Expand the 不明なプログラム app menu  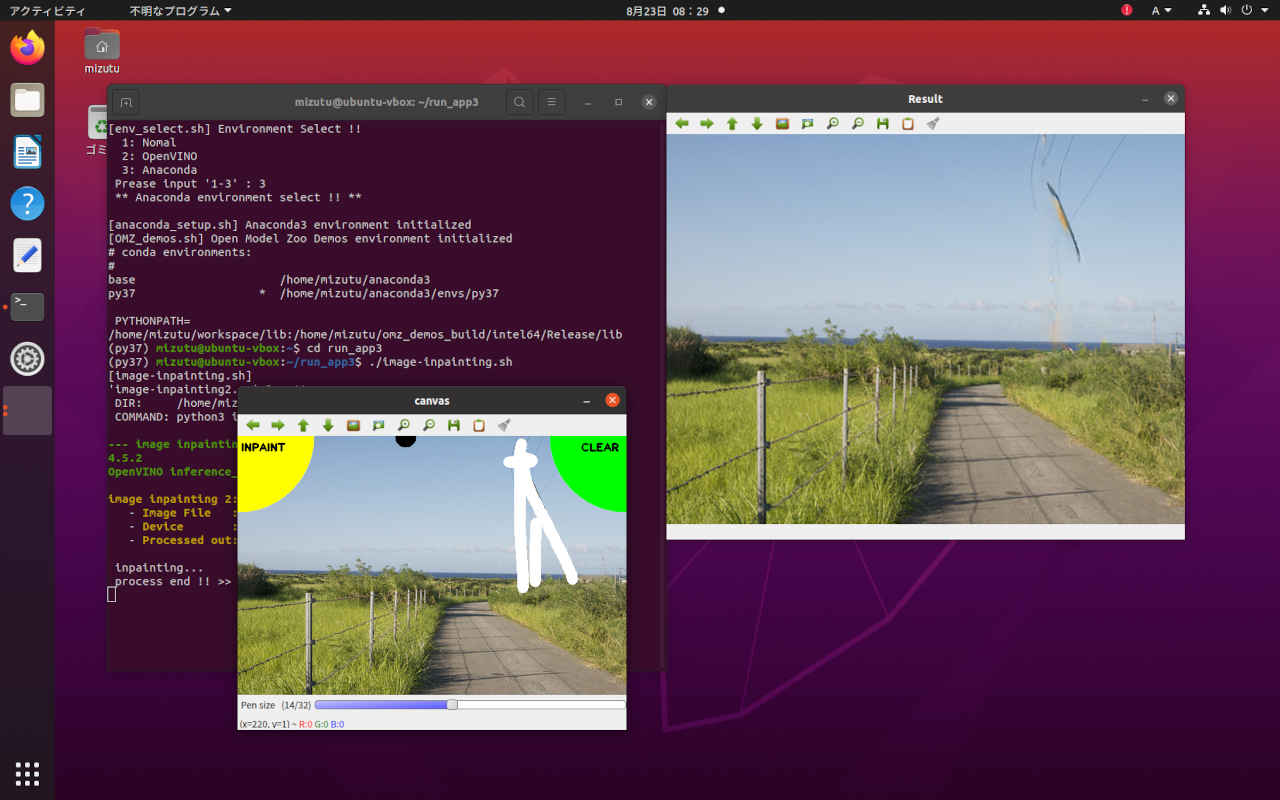(180, 10)
